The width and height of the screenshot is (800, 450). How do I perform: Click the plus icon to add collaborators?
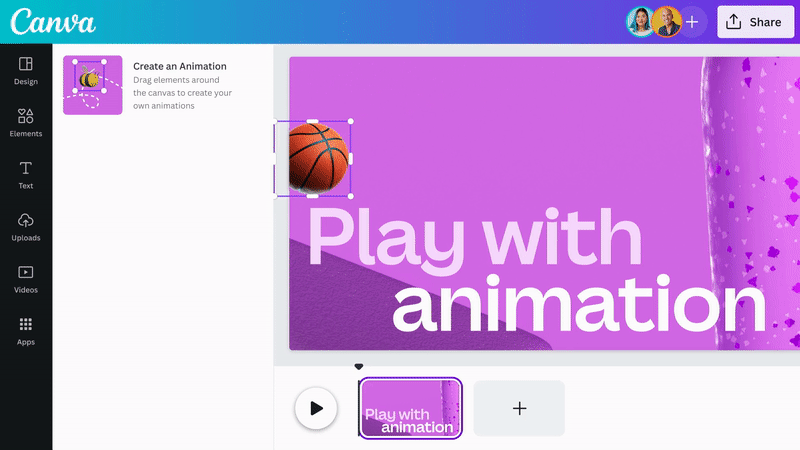(692, 22)
